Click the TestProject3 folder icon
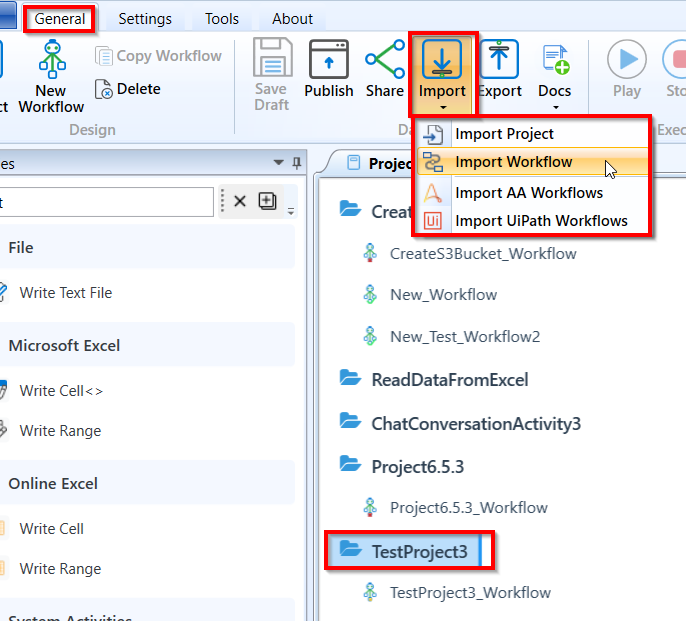 click(350, 548)
